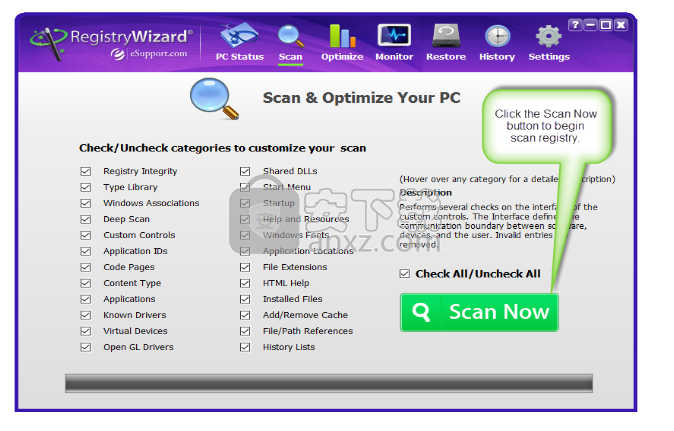Open the Monitor heartbeat screen icon
674x431 pixels.
394,35
